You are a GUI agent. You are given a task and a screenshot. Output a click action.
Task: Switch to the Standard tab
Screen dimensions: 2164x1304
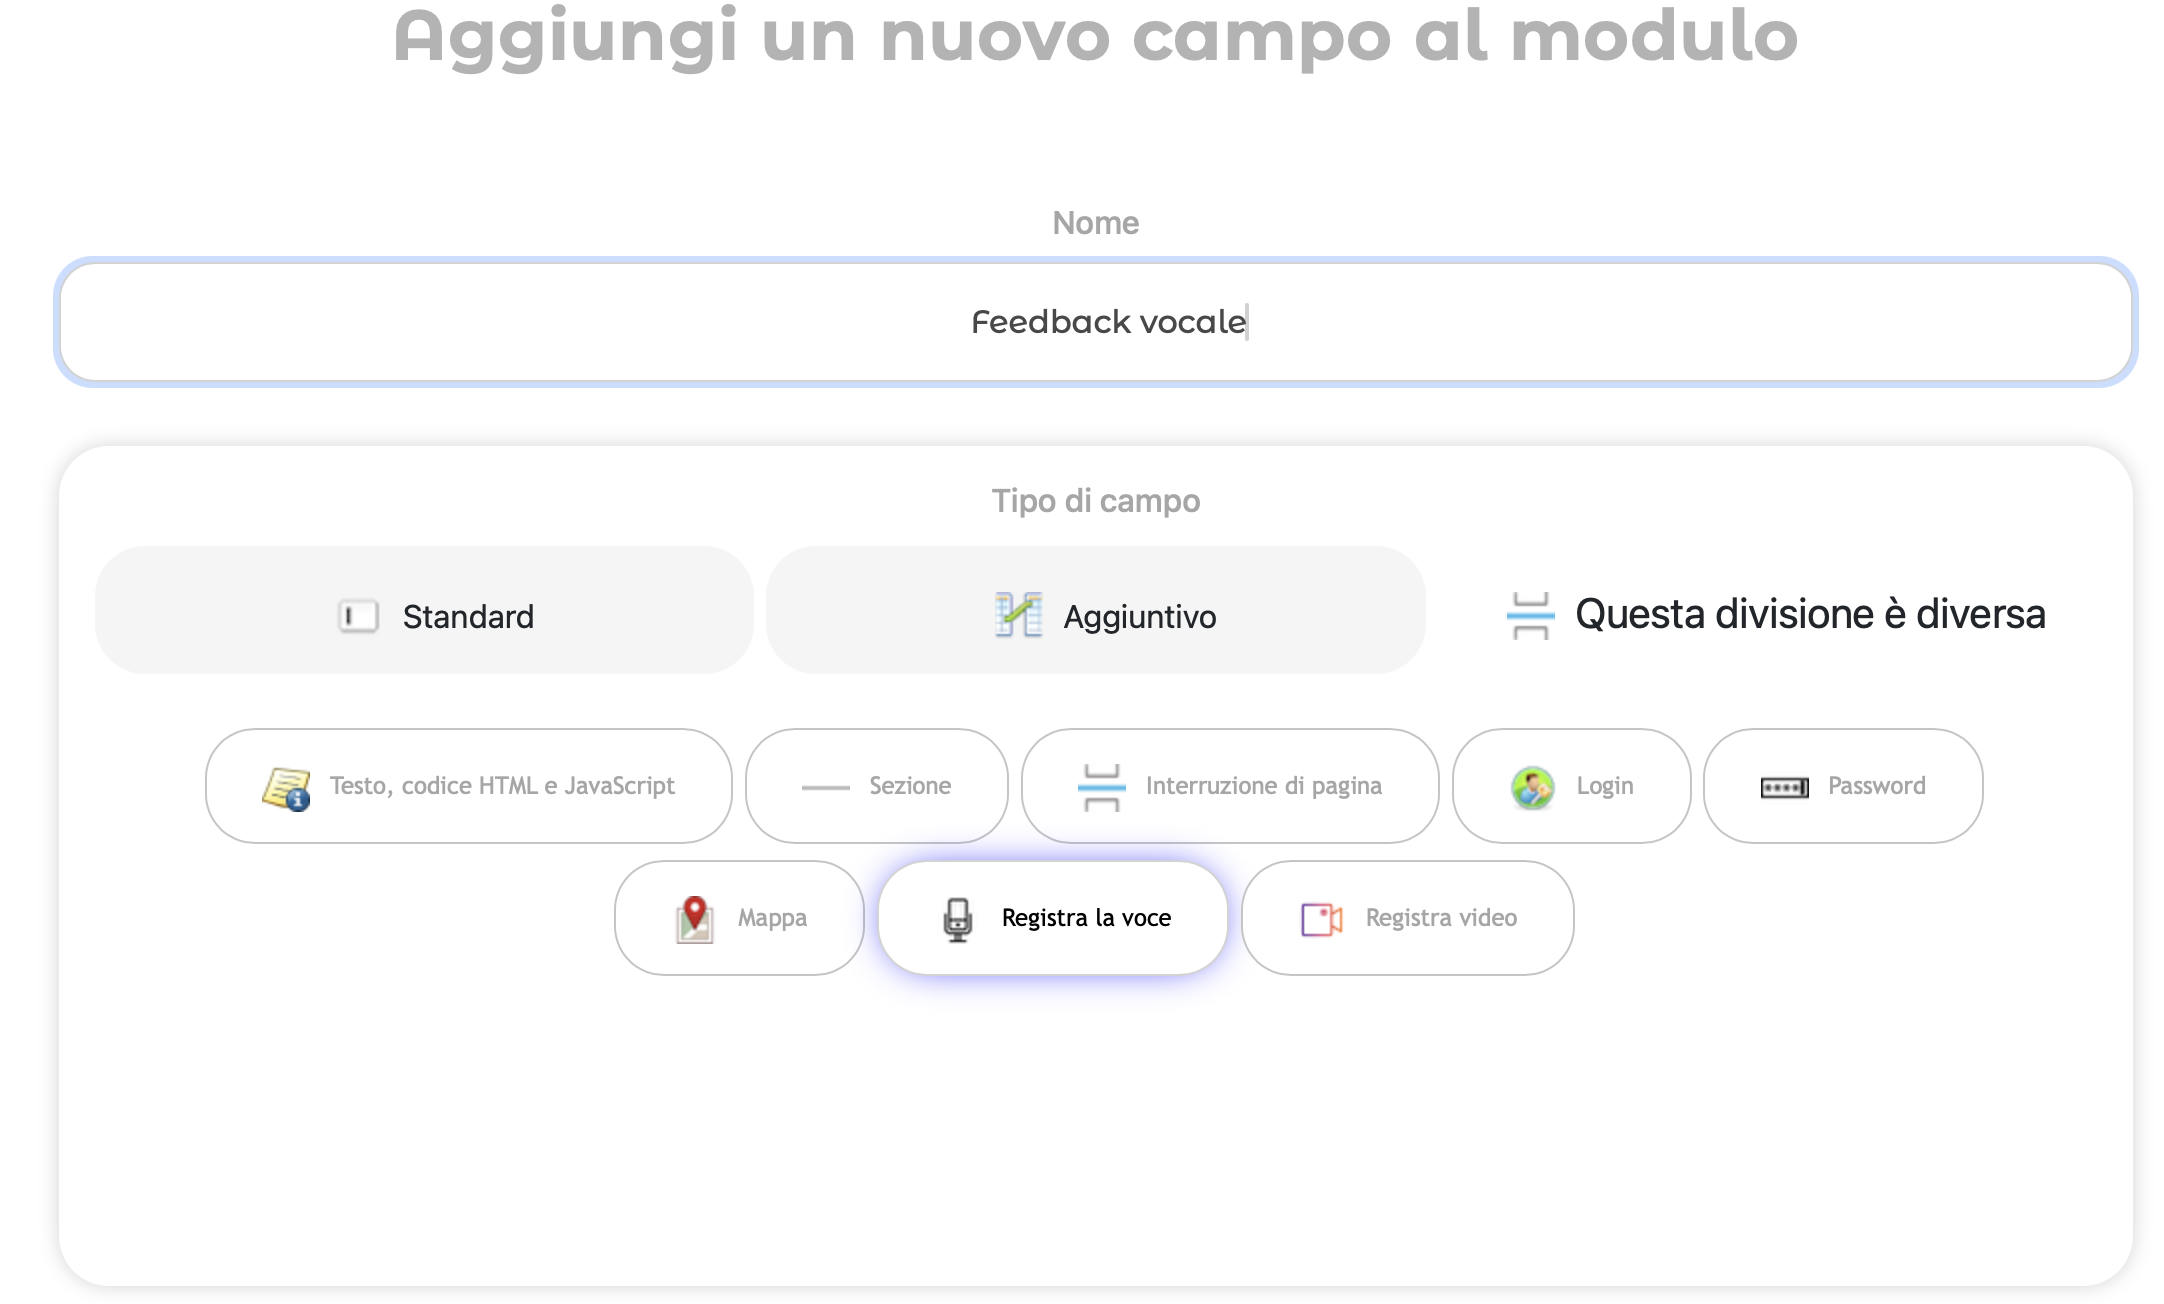pyautogui.click(x=424, y=611)
